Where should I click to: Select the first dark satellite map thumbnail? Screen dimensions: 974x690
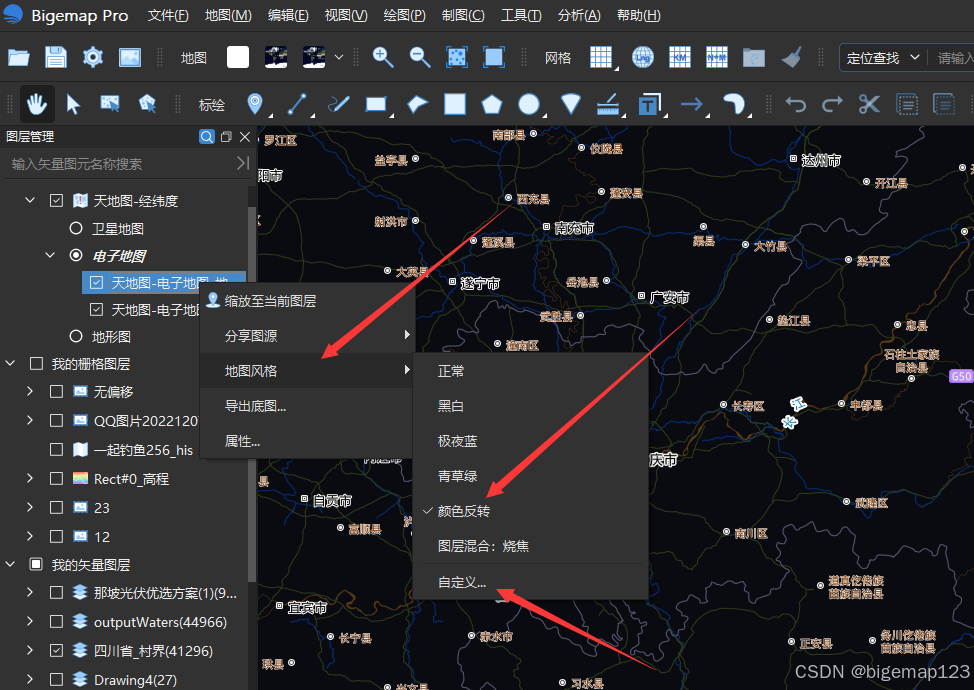(x=276, y=57)
